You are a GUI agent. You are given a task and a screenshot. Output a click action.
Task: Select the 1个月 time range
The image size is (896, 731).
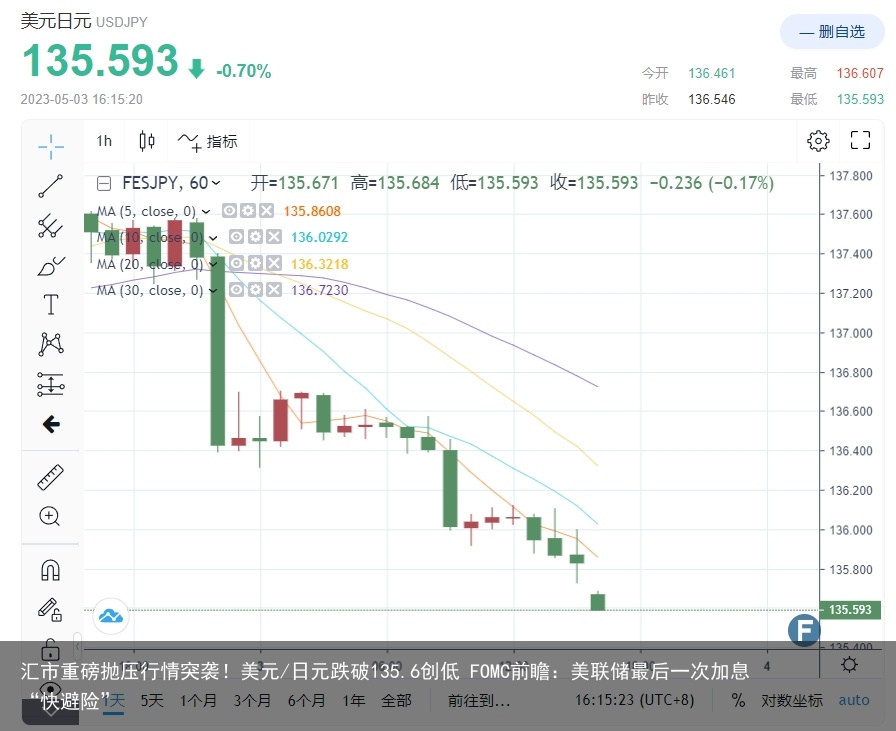[x=198, y=700]
